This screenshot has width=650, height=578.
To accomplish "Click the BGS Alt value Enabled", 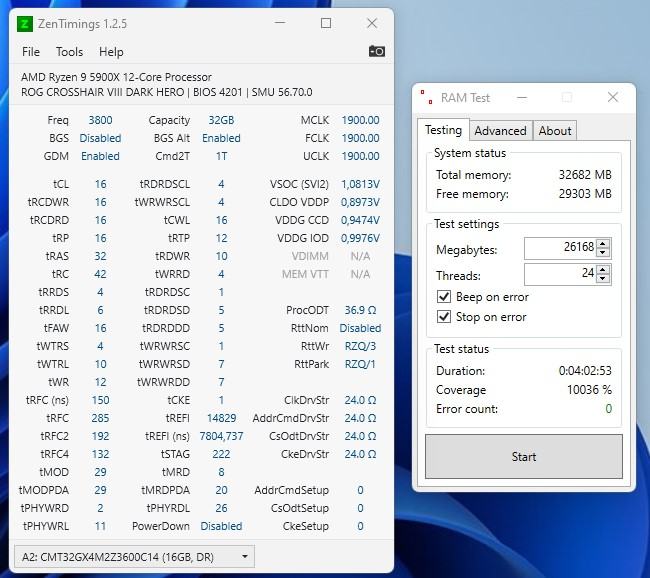I will pos(221,138).
